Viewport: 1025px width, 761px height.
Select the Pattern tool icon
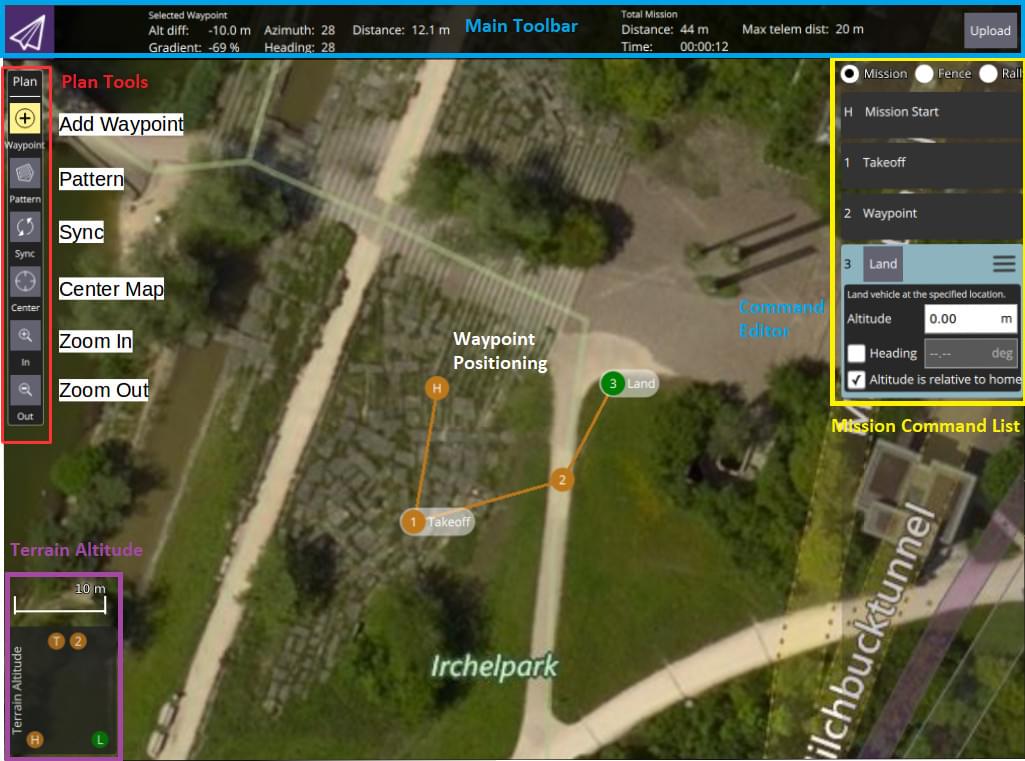pyautogui.click(x=25, y=173)
